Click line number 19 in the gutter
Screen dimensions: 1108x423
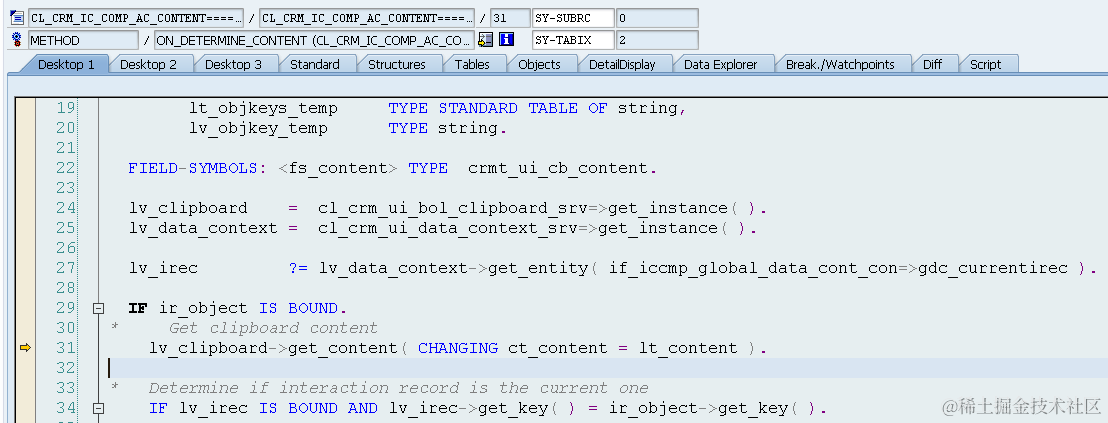click(x=65, y=108)
